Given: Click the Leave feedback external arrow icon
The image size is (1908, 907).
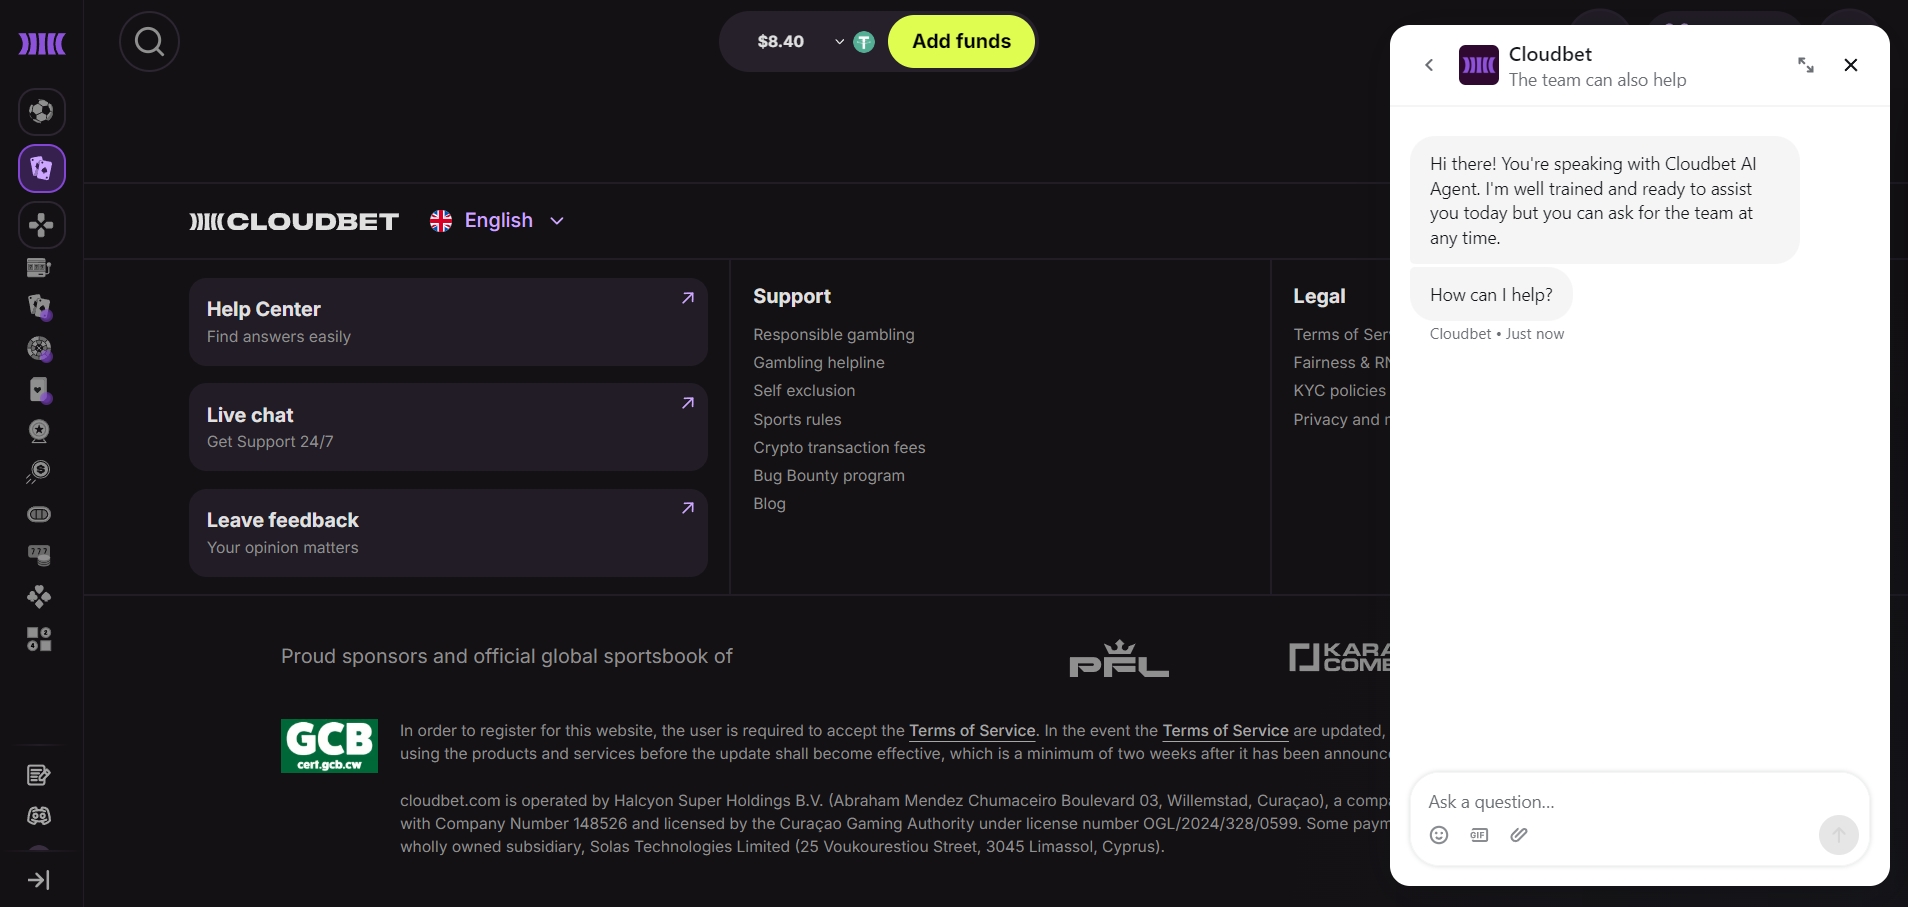Looking at the screenshot, I should click(x=688, y=508).
